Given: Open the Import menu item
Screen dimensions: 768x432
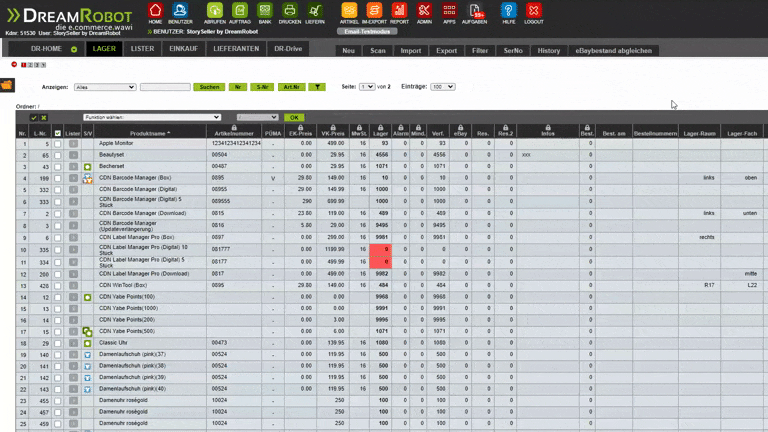Looking at the screenshot, I should (x=410, y=50).
